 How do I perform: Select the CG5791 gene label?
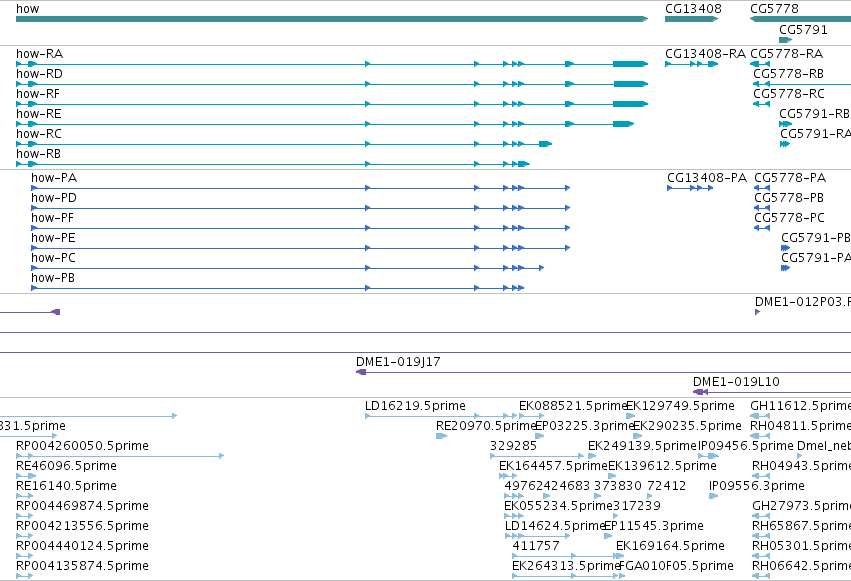(x=803, y=30)
